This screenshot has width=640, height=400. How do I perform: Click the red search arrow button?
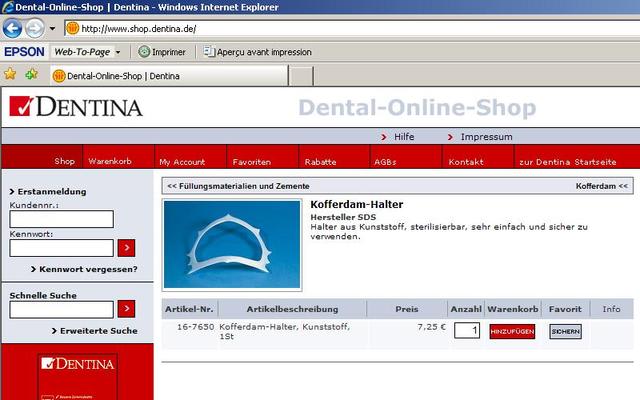coord(127,309)
